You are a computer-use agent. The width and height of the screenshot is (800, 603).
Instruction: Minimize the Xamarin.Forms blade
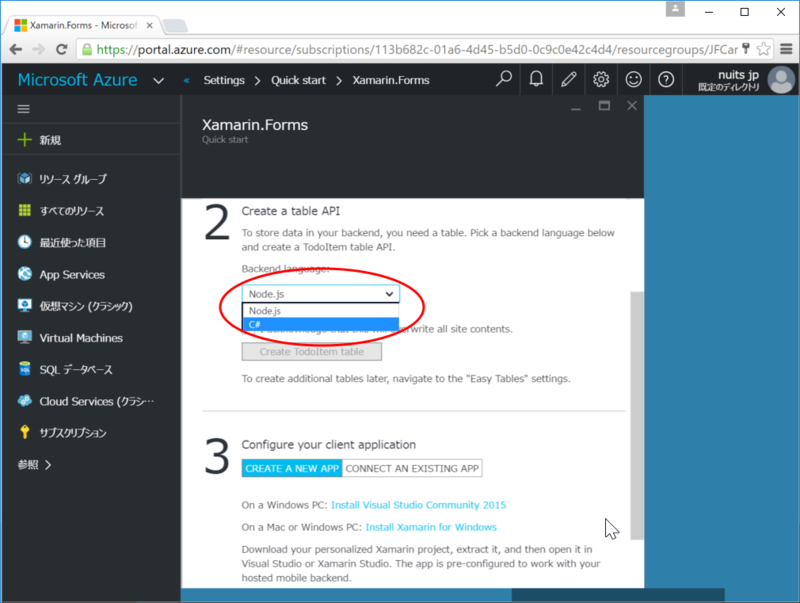576,109
